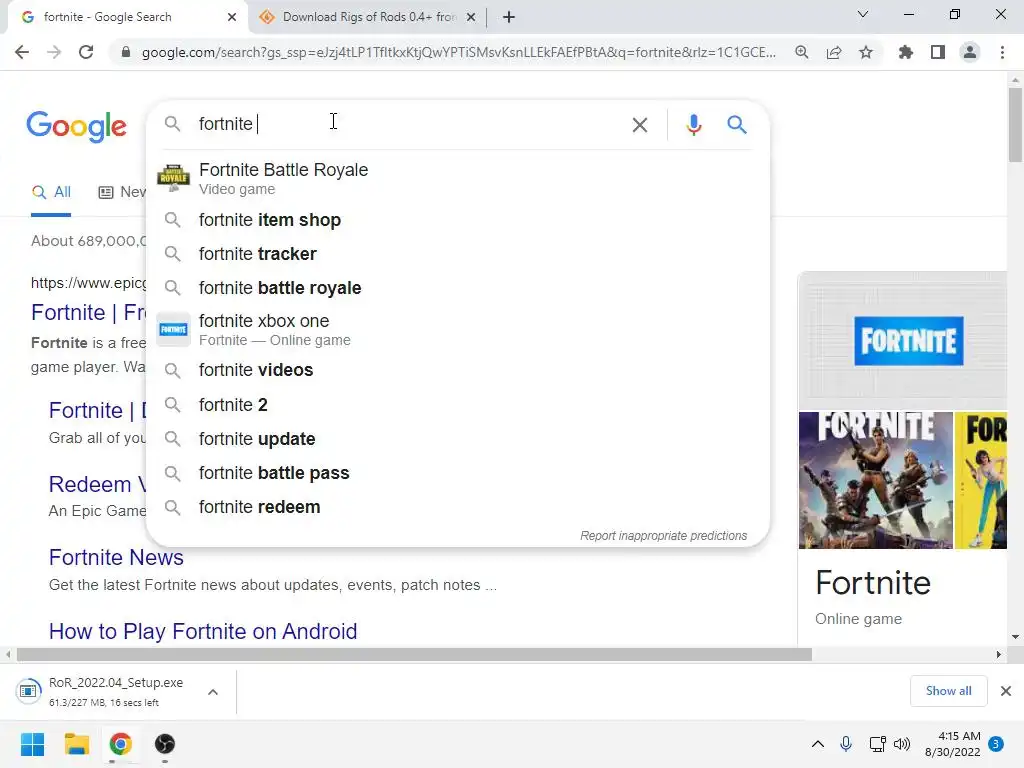This screenshot has height=768, width=1024.
Task: Click the Chrome taskbar icon
Action: point(120,744)
